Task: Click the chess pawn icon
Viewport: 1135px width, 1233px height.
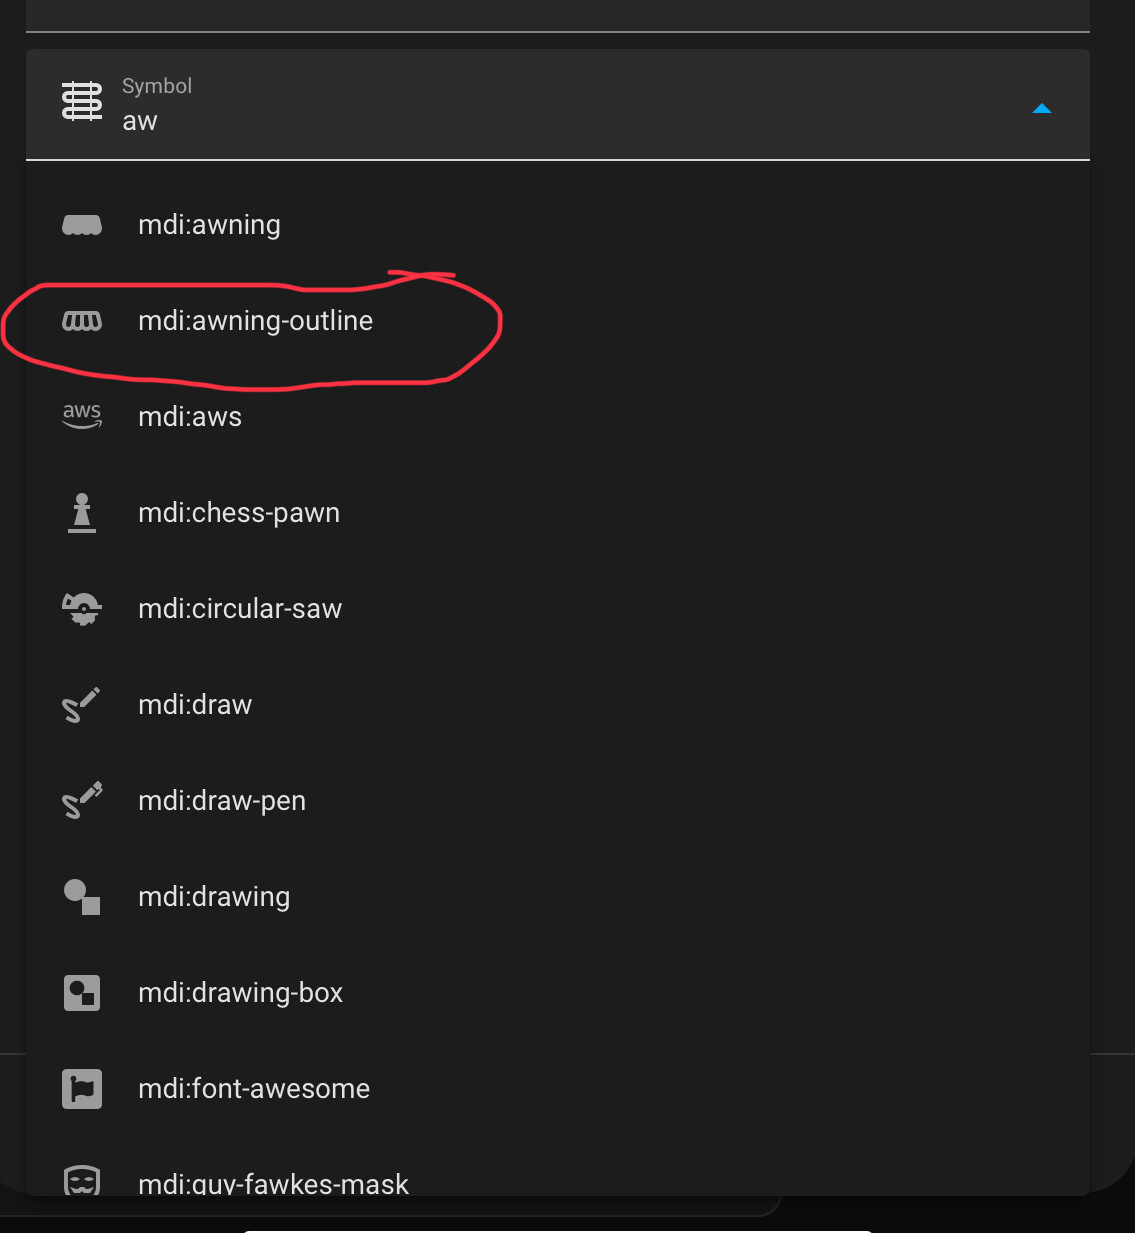Action: [x=82, y=513]
